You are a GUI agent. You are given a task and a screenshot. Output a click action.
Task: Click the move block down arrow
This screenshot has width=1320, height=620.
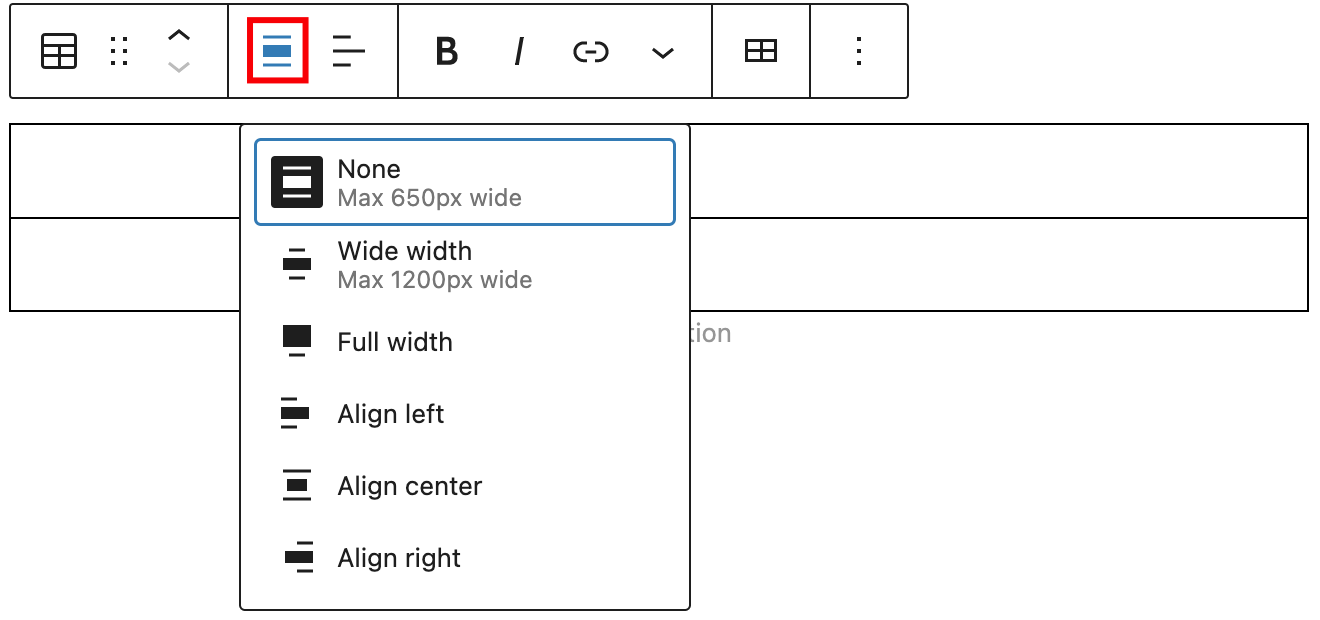coord(179,68)
